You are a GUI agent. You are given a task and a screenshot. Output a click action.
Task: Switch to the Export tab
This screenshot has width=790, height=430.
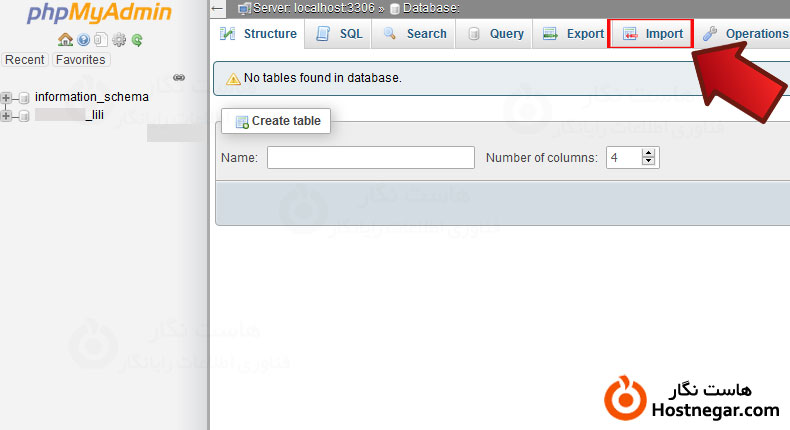click(x=573, y=34)
